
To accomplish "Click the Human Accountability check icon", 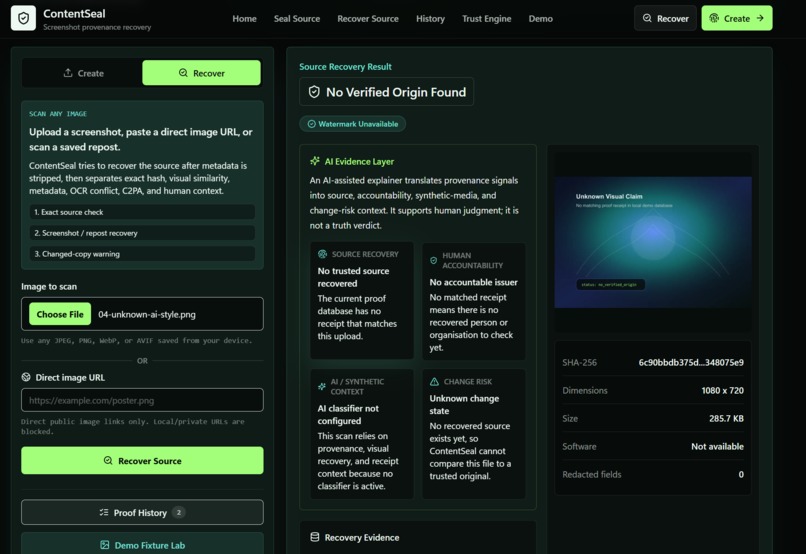I will (x=433, y=261).
